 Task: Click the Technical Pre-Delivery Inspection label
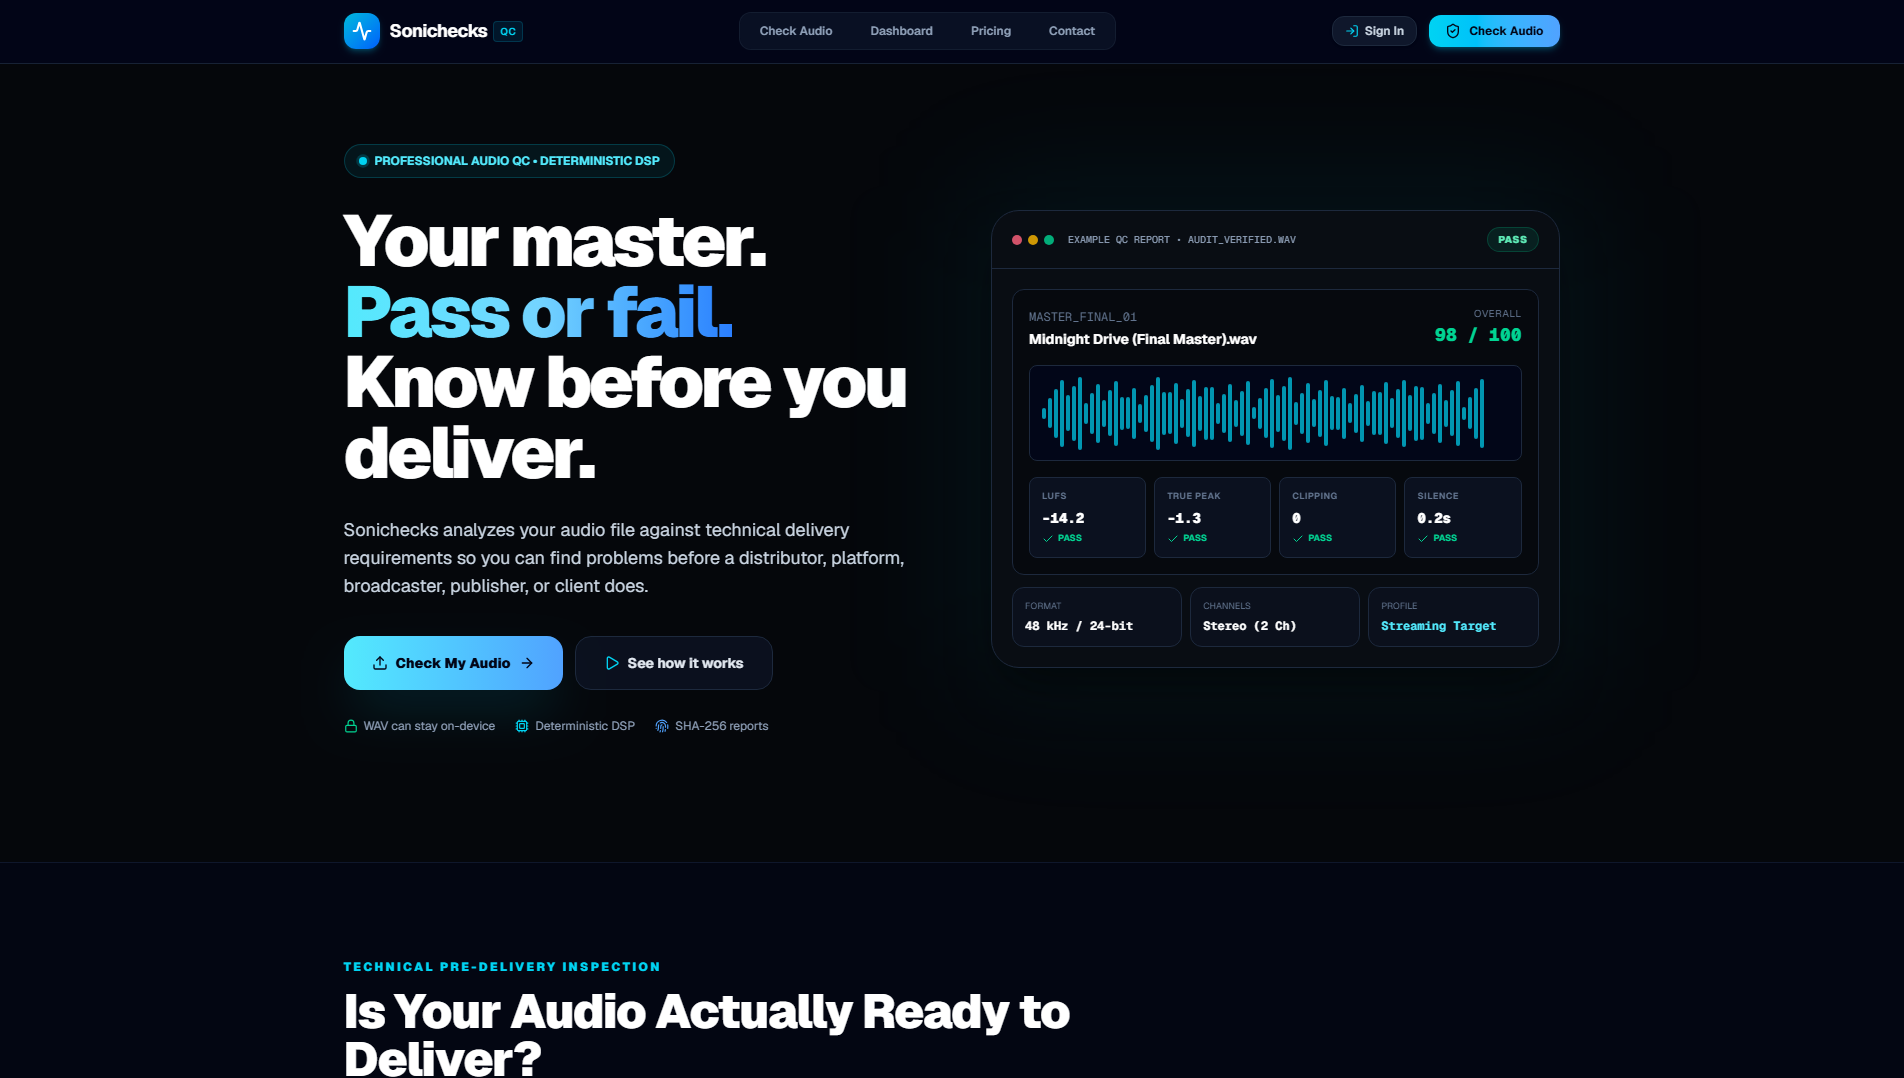(502, 967)
